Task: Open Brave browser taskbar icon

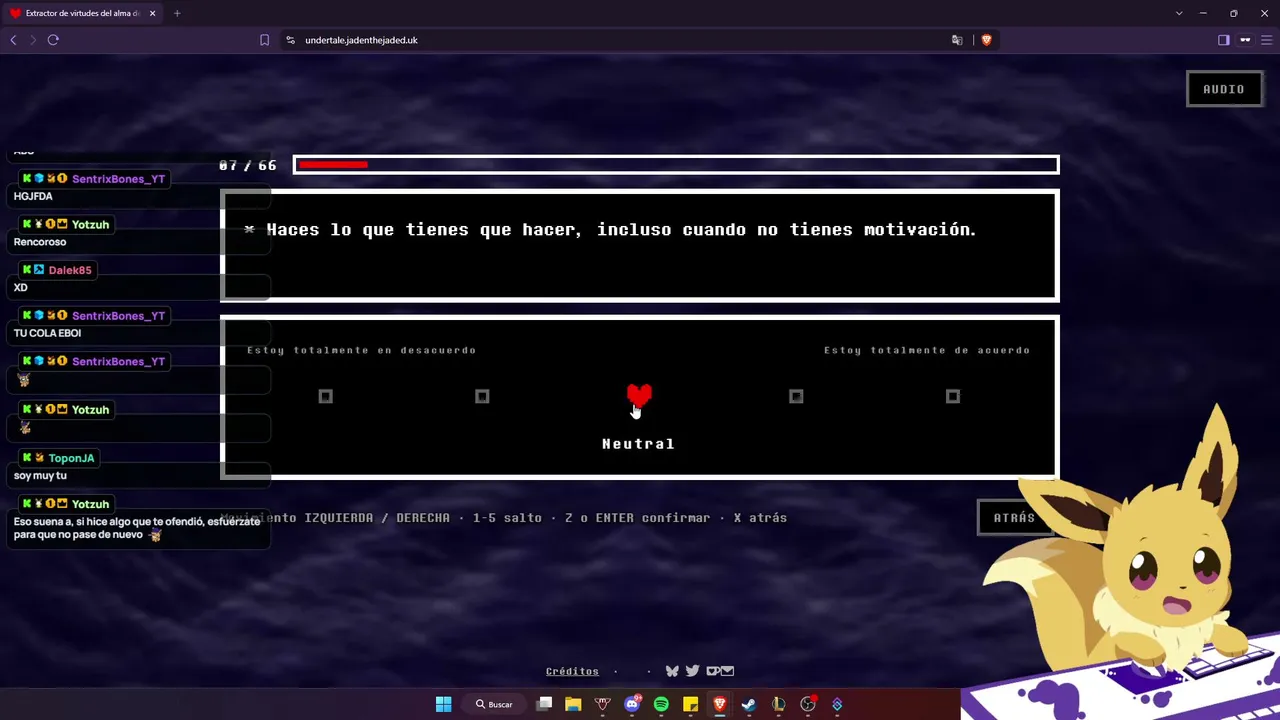Action: point(719,704)
